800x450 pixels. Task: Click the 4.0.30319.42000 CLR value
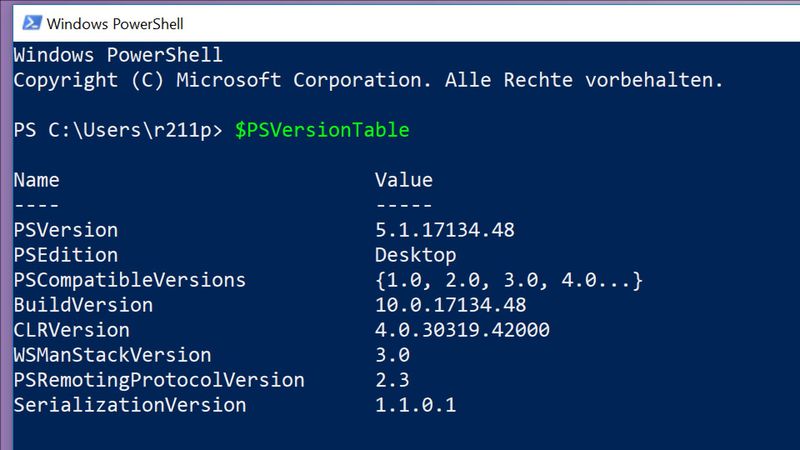tap(462, 330)
